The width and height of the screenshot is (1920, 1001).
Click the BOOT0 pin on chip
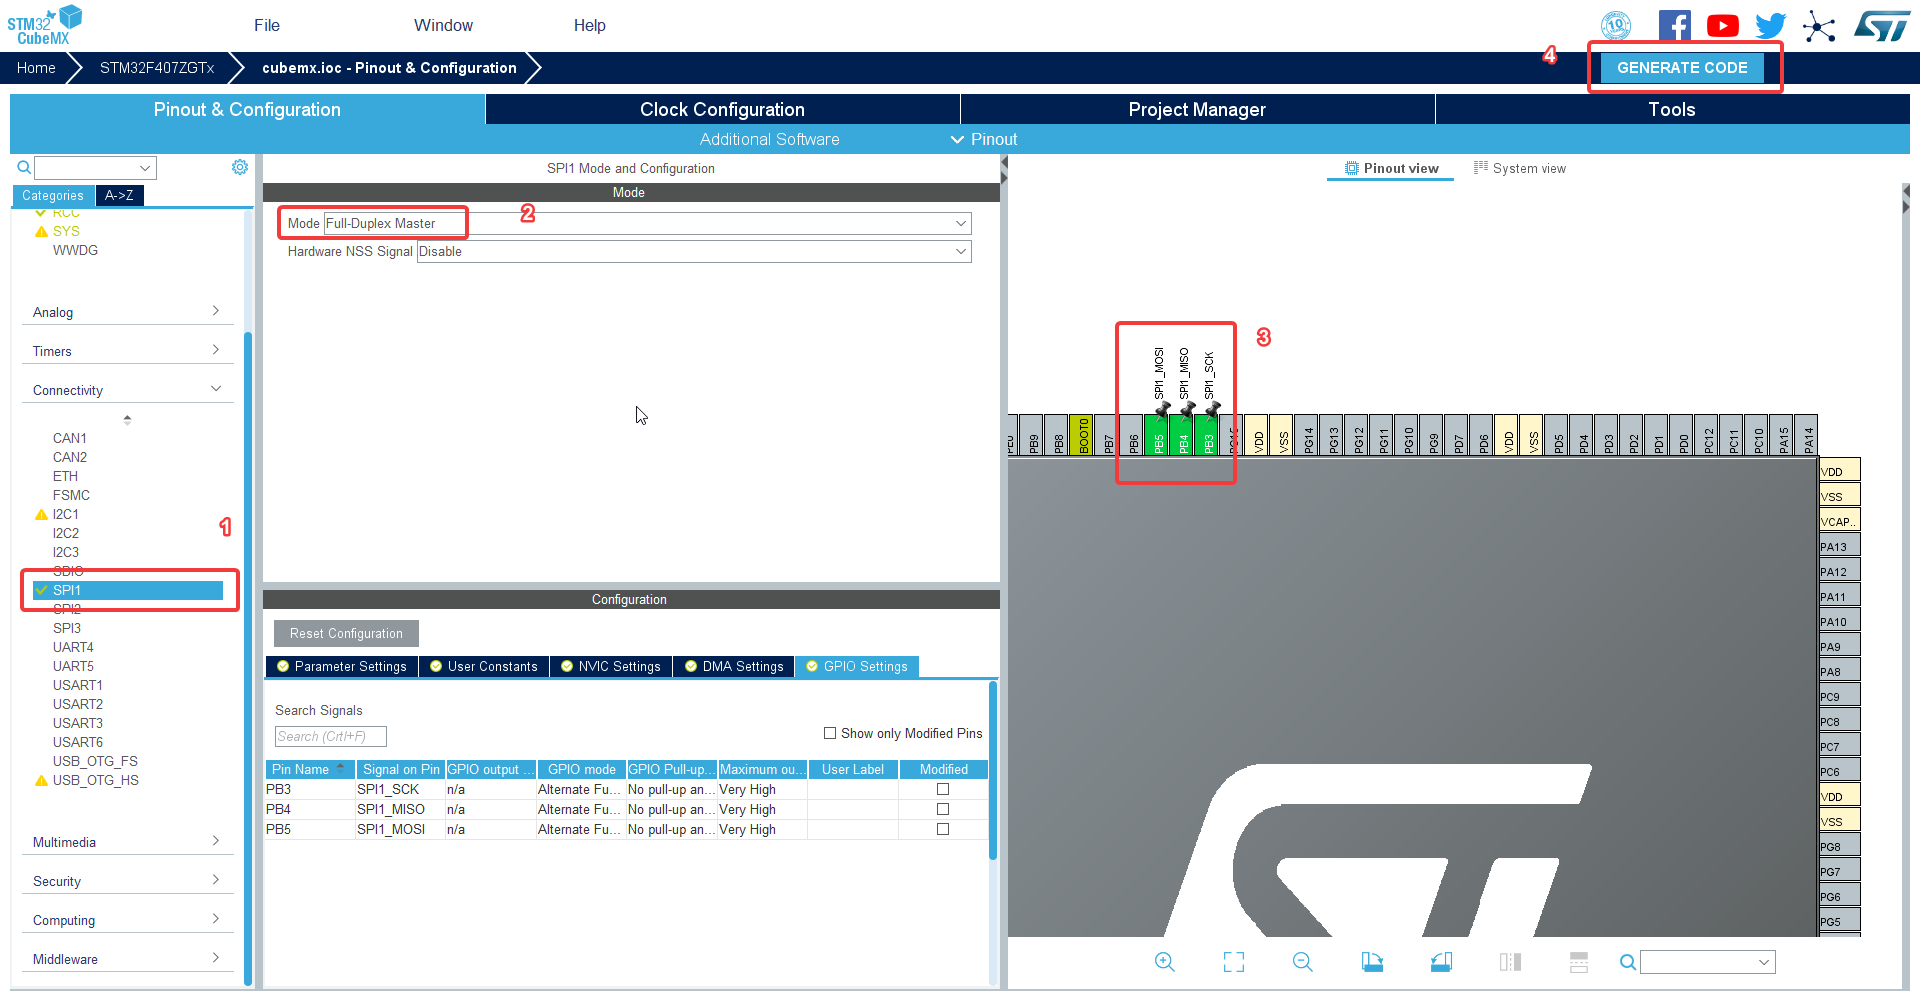coord(1082,435)
